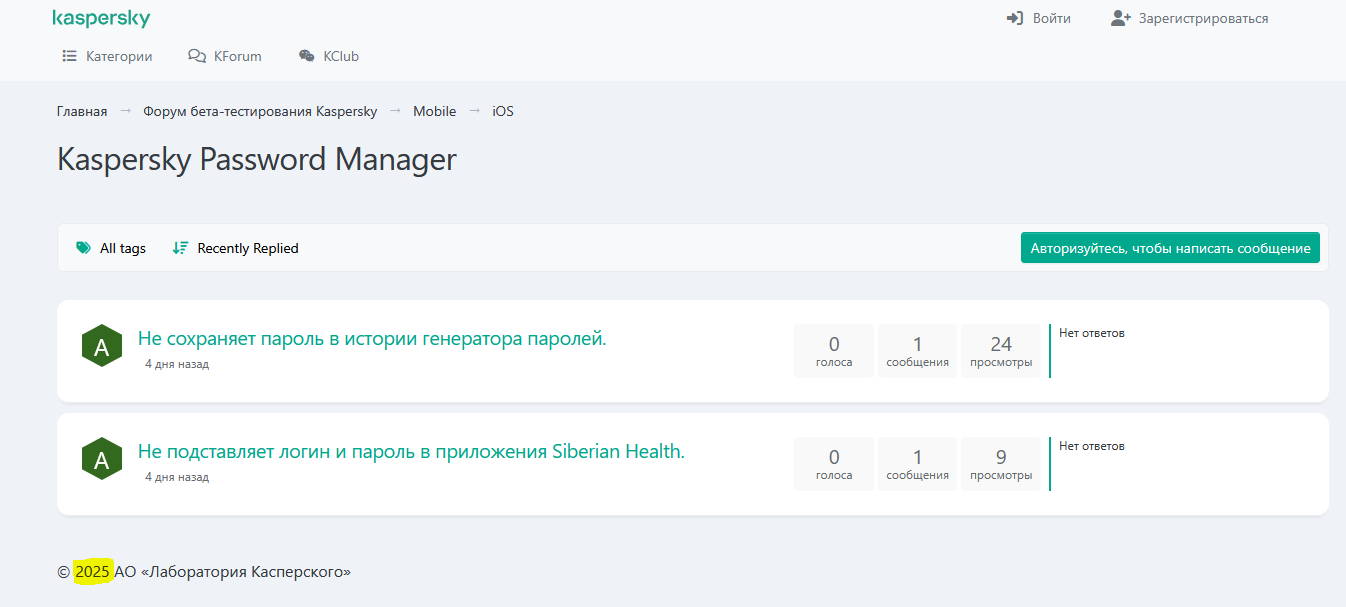The image size is (1346, 607).
Task: Click 'Нет ответов' of Siberian Health topic
Action: pyautogui.click(x=1092, y=446)
